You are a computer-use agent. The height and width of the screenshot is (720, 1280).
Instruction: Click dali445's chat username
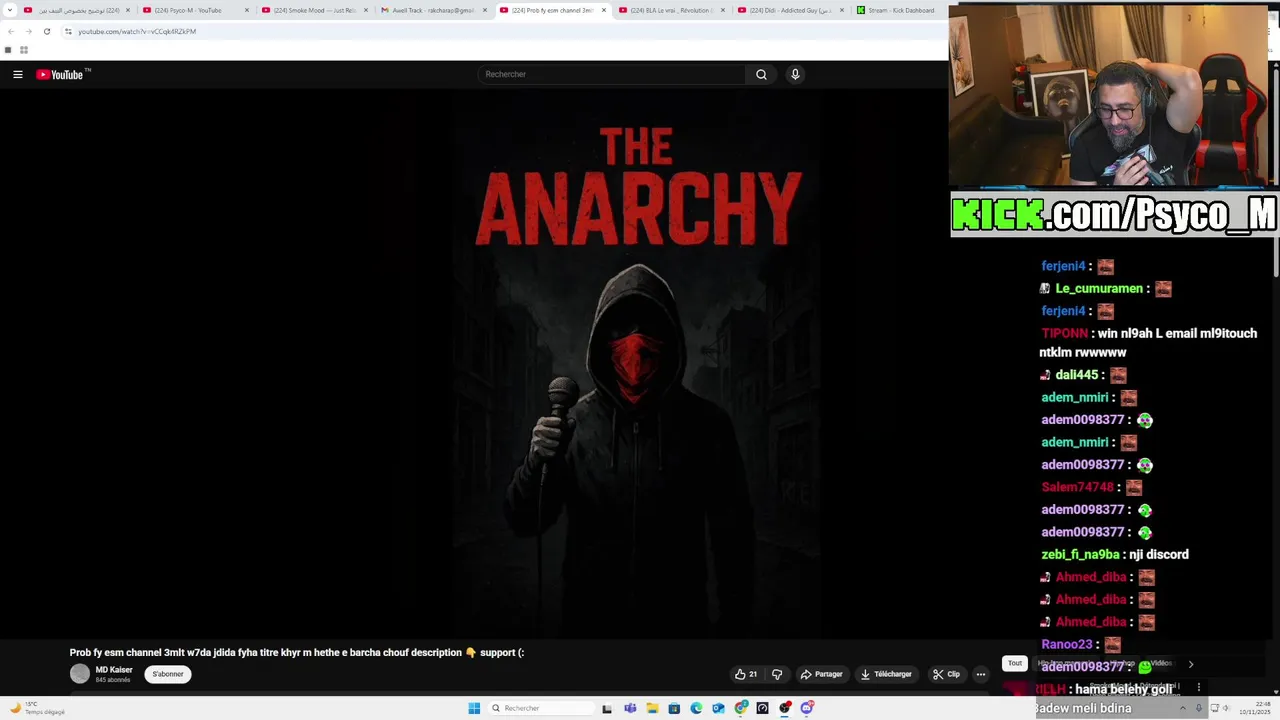[1076, 375]
